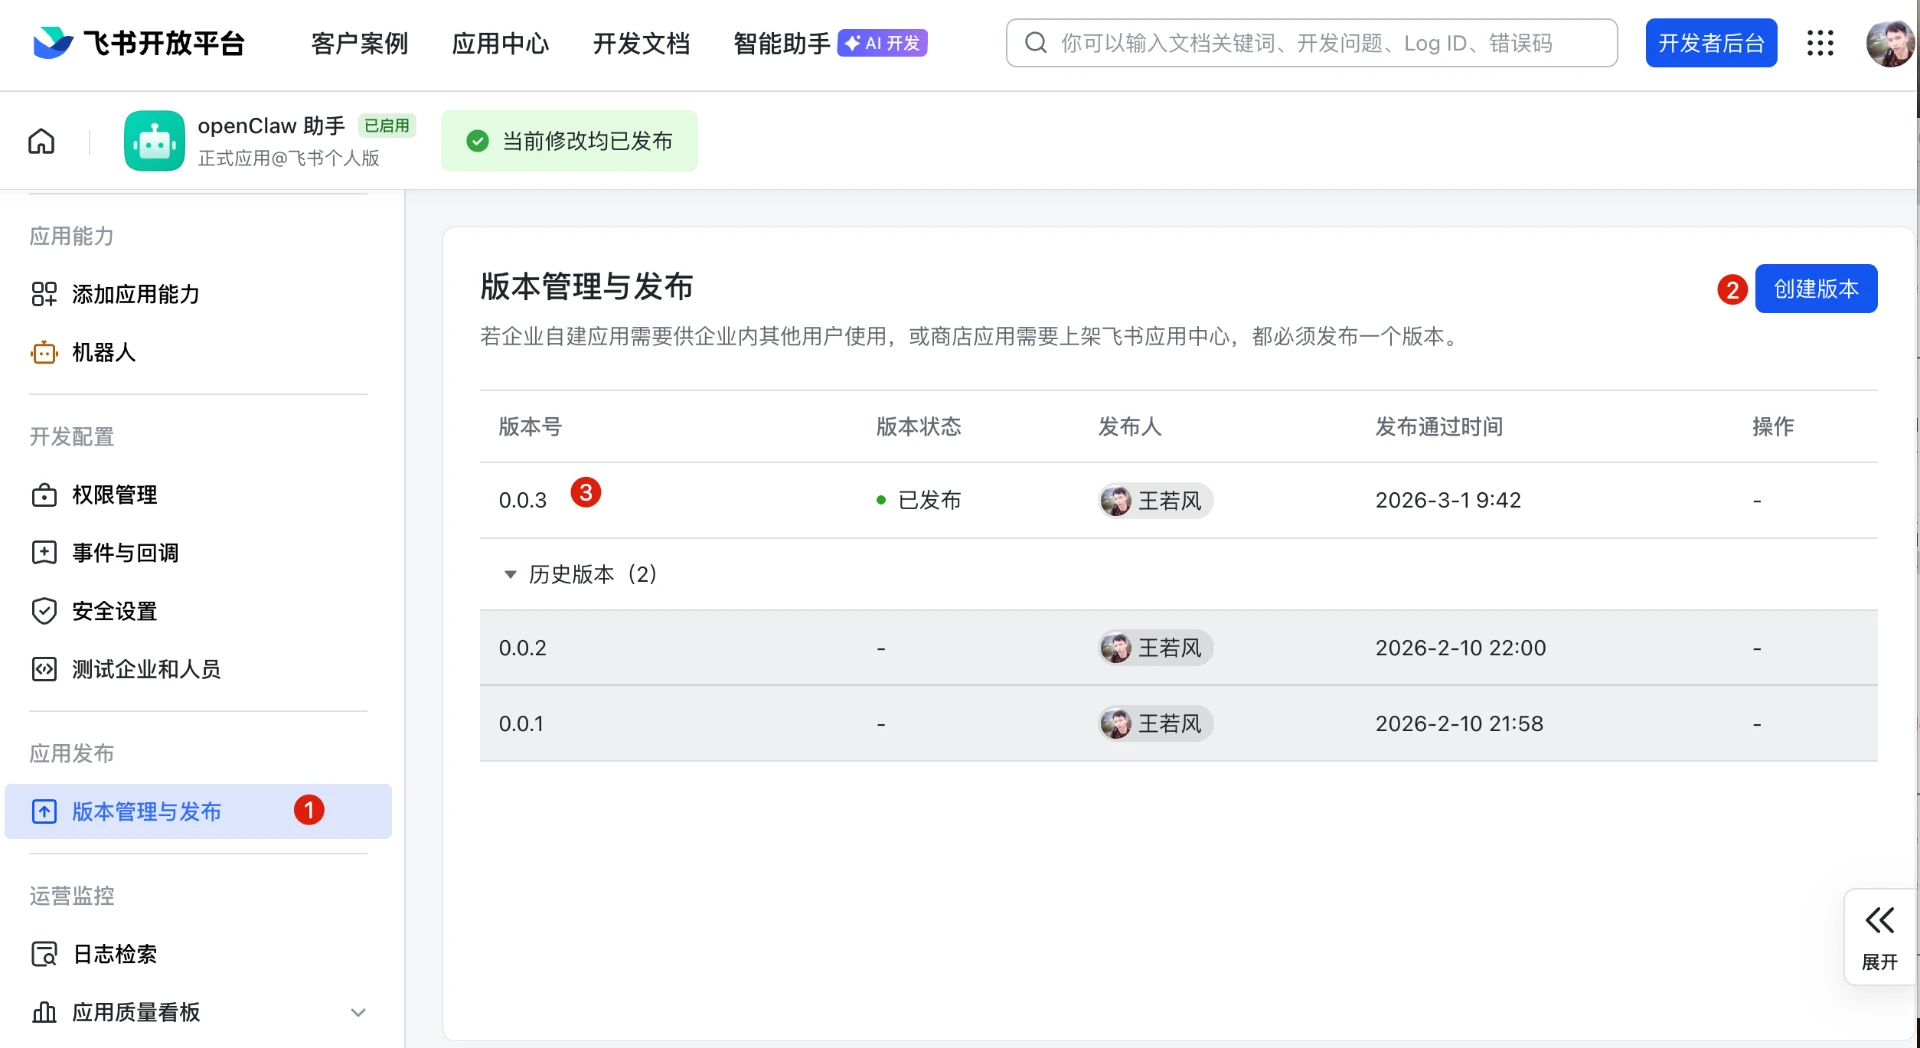The height and width of the screenshot is (1048, 1920).
Task: Click the user avatar at top right
Action: tap(1889, 43)
